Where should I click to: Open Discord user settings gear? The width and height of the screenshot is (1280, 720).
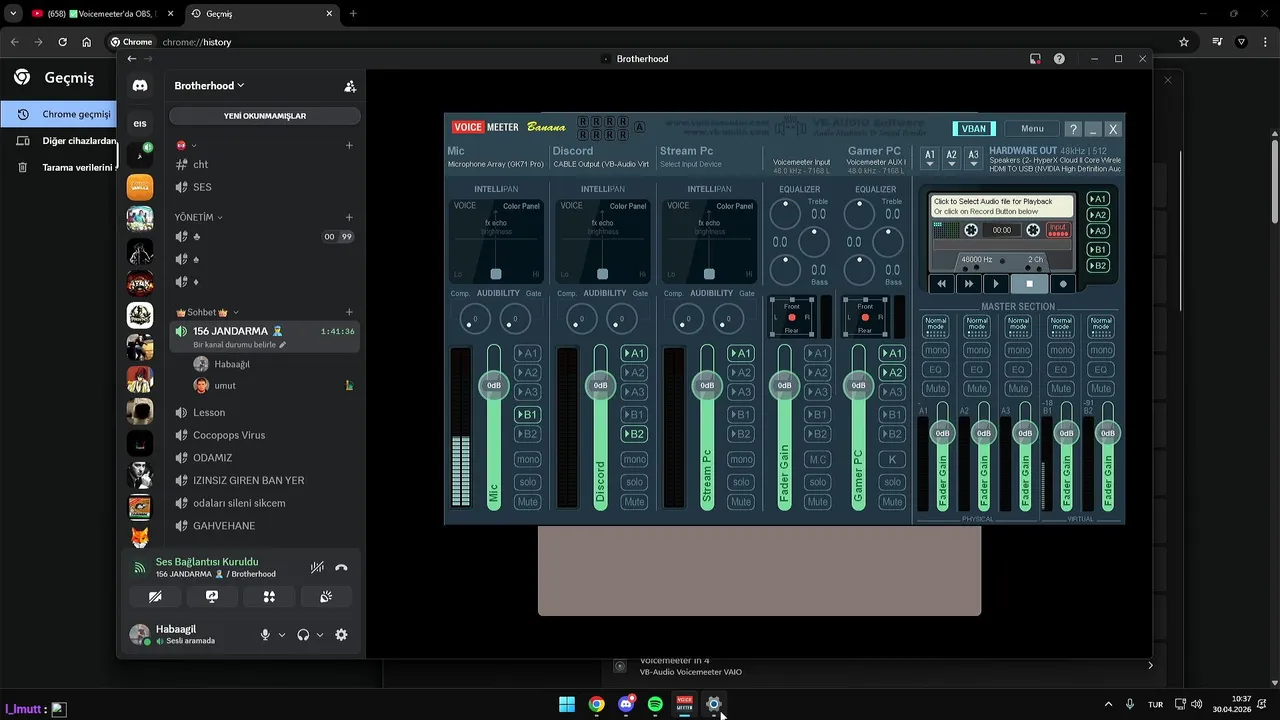341,635
